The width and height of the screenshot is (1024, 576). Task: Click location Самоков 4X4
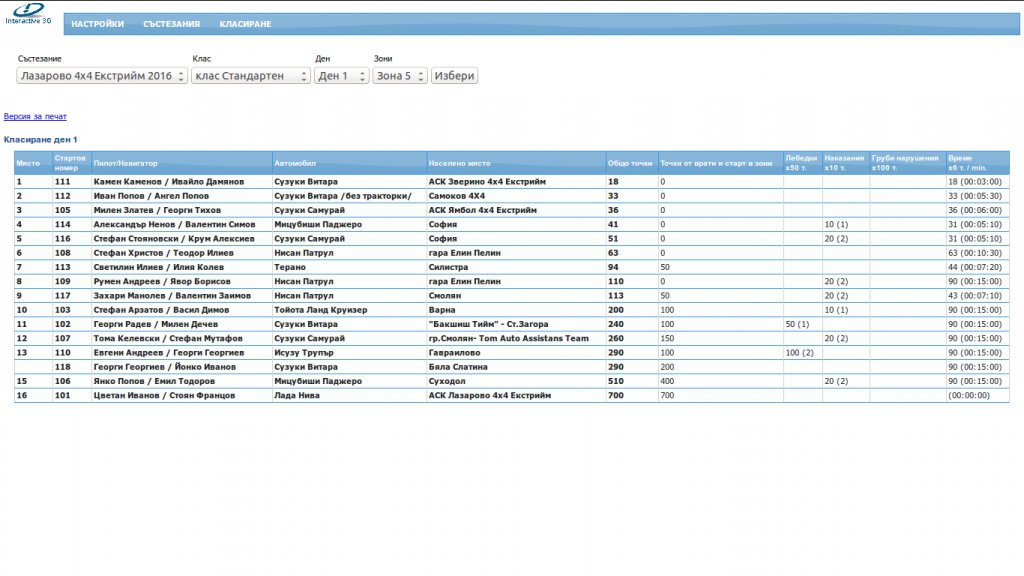tap(456, 196)
